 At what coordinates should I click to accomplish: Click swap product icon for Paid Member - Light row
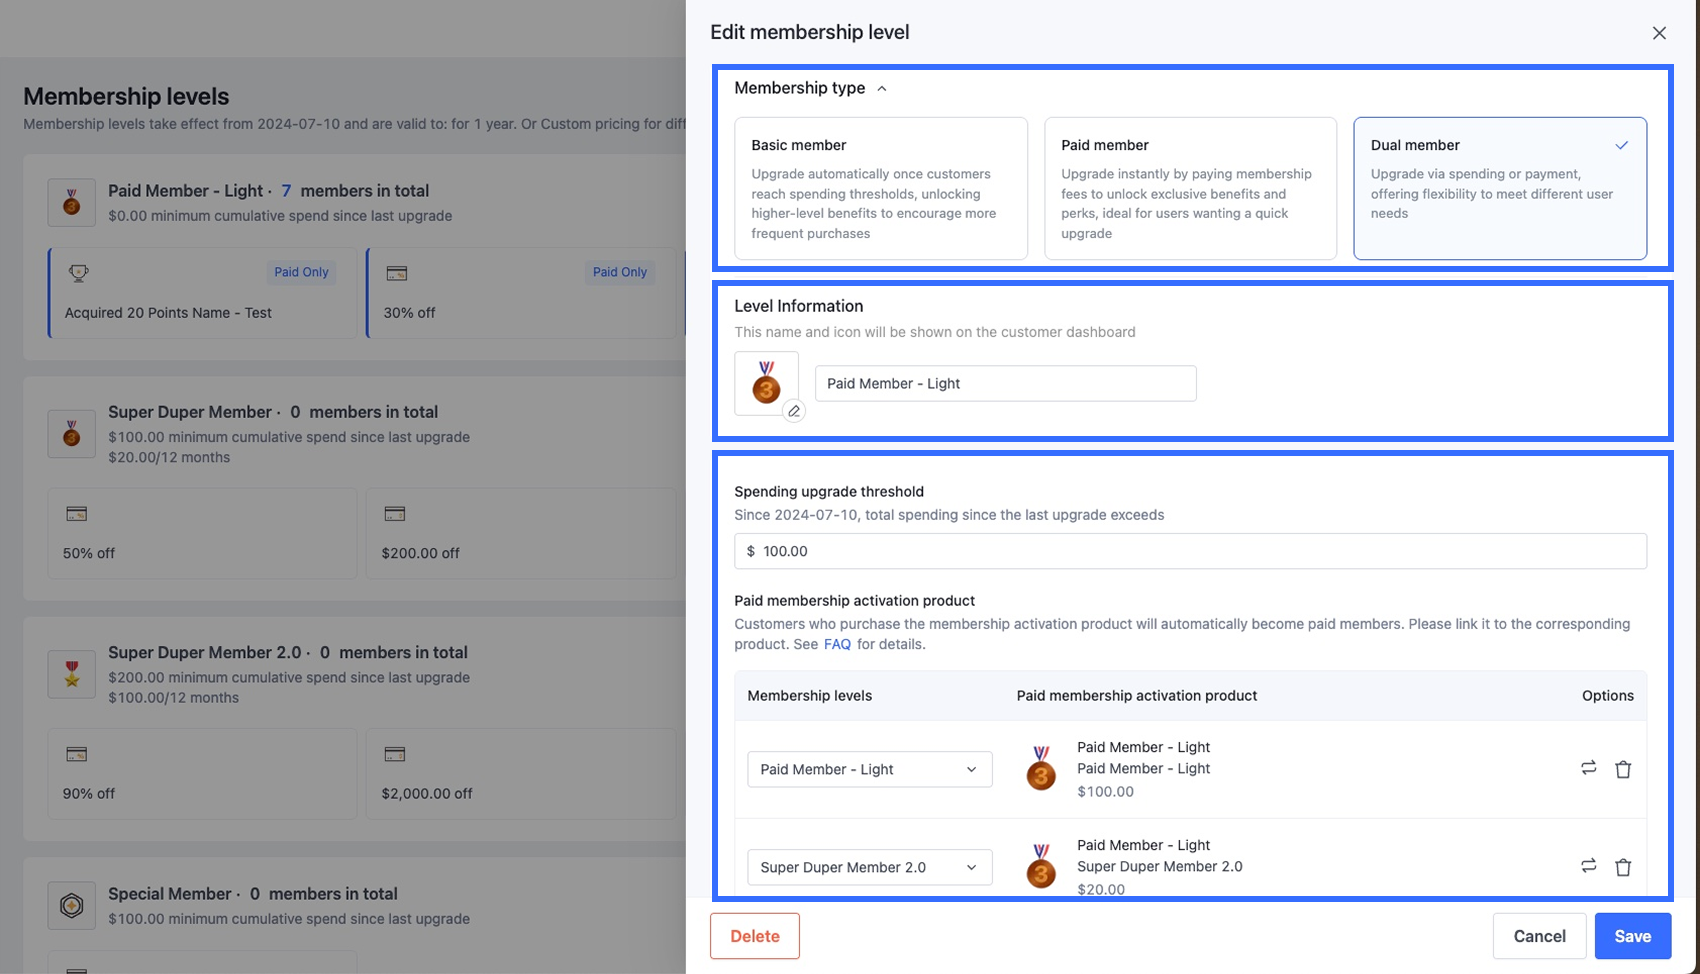coord(1588,768)
